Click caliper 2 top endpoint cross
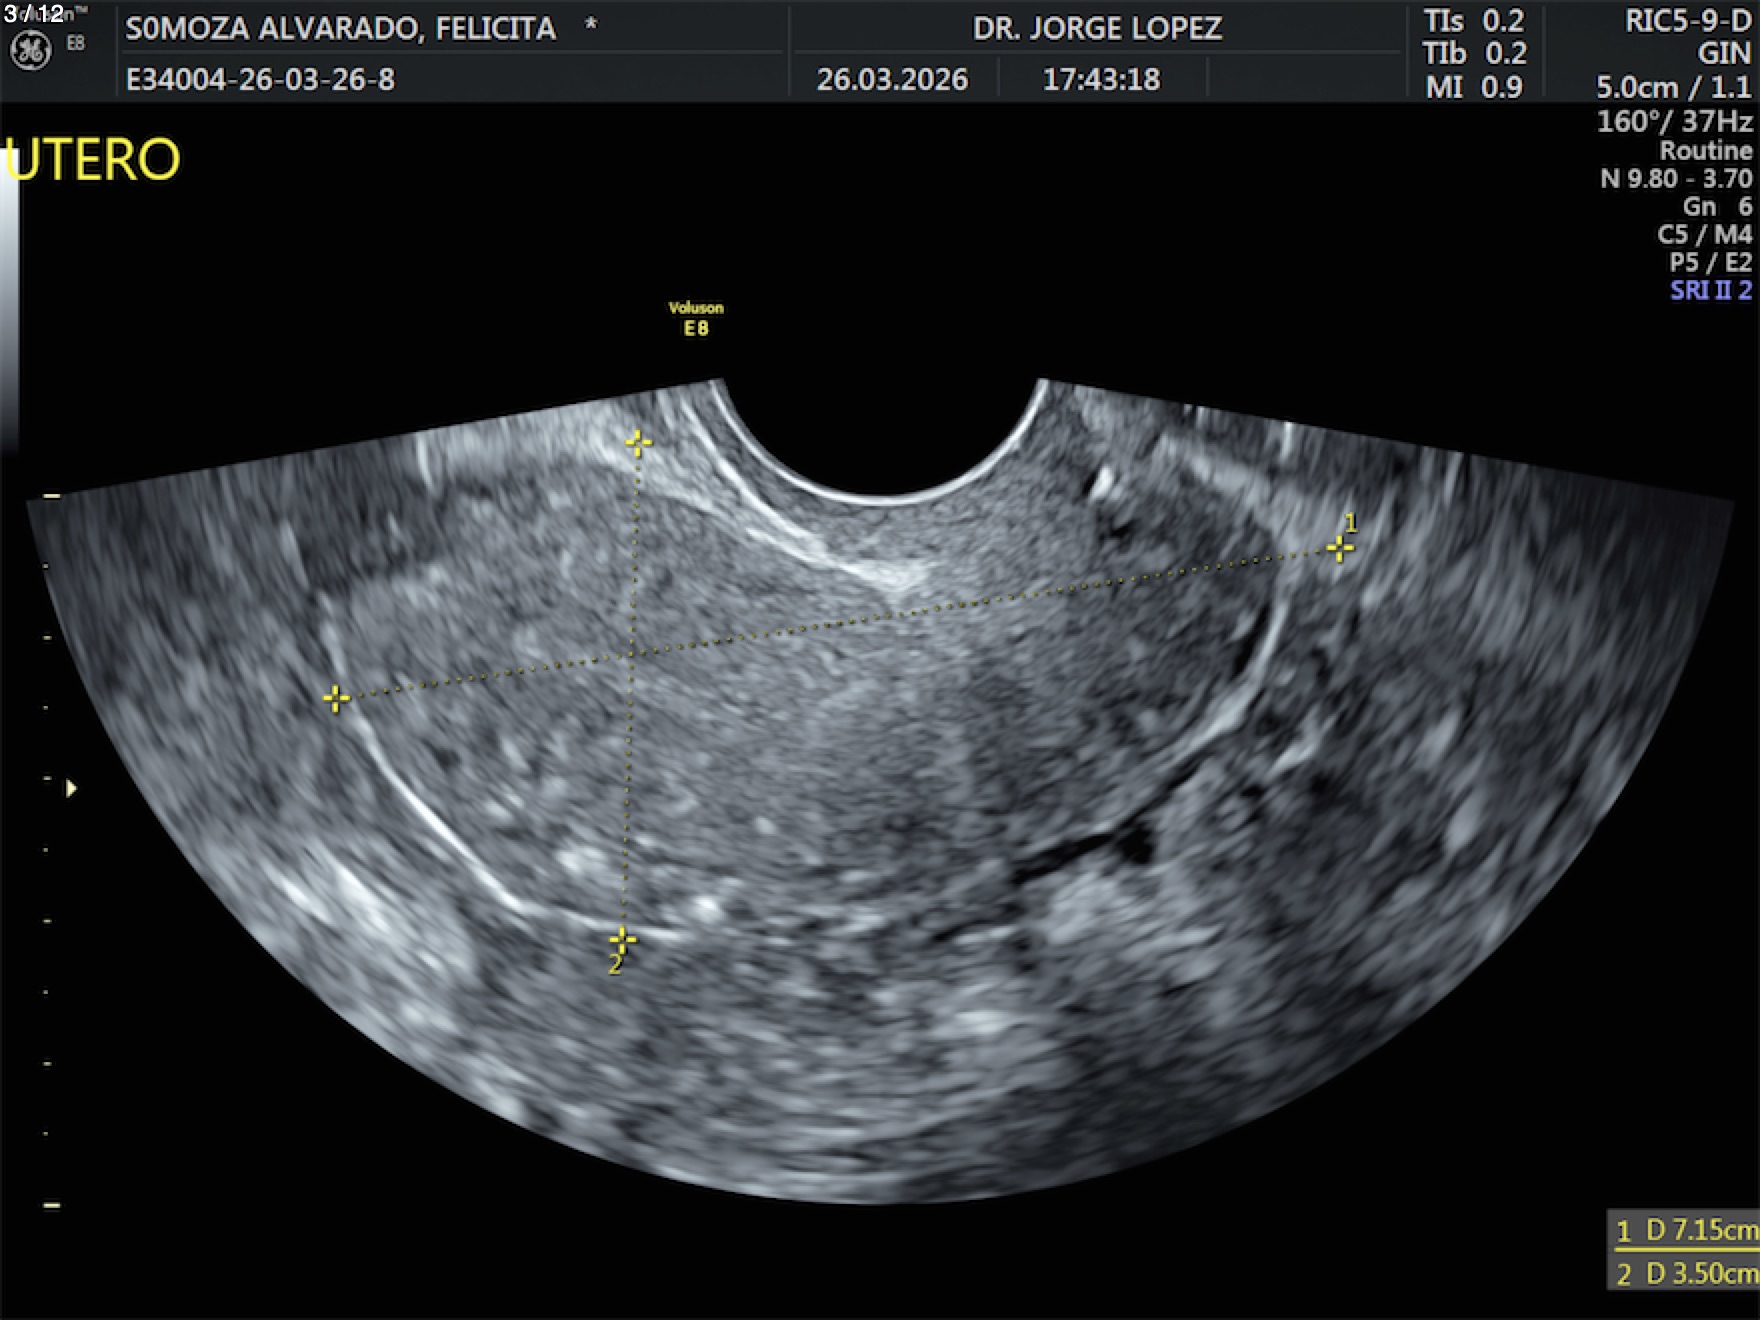 click(638, 442)
